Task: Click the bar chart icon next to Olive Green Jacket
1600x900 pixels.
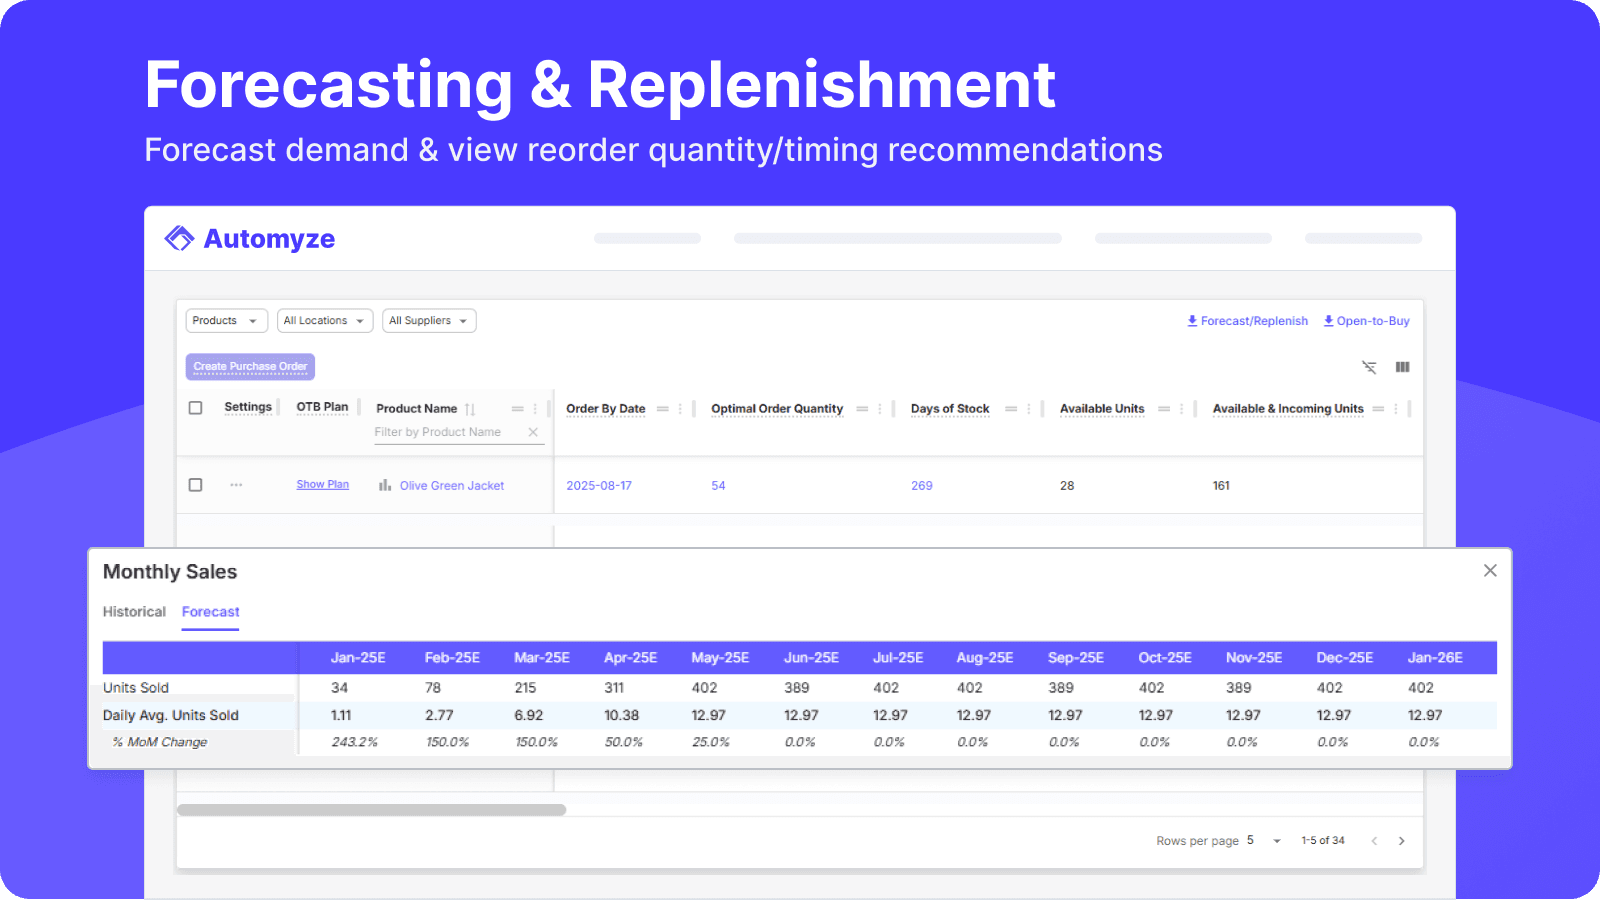Action: (x=384, y=485)
